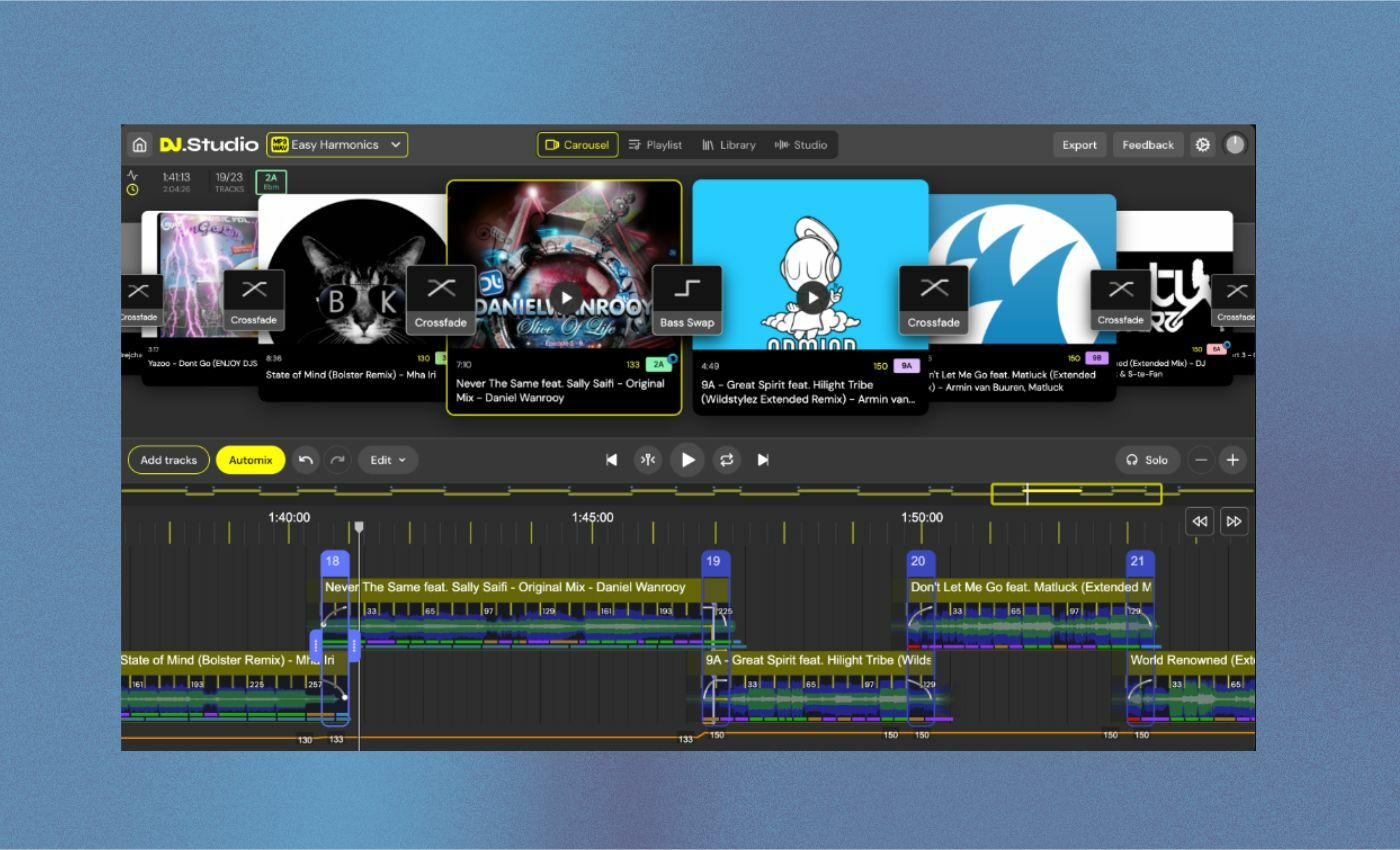Switch to the Studio tab

tap(801, 145)
